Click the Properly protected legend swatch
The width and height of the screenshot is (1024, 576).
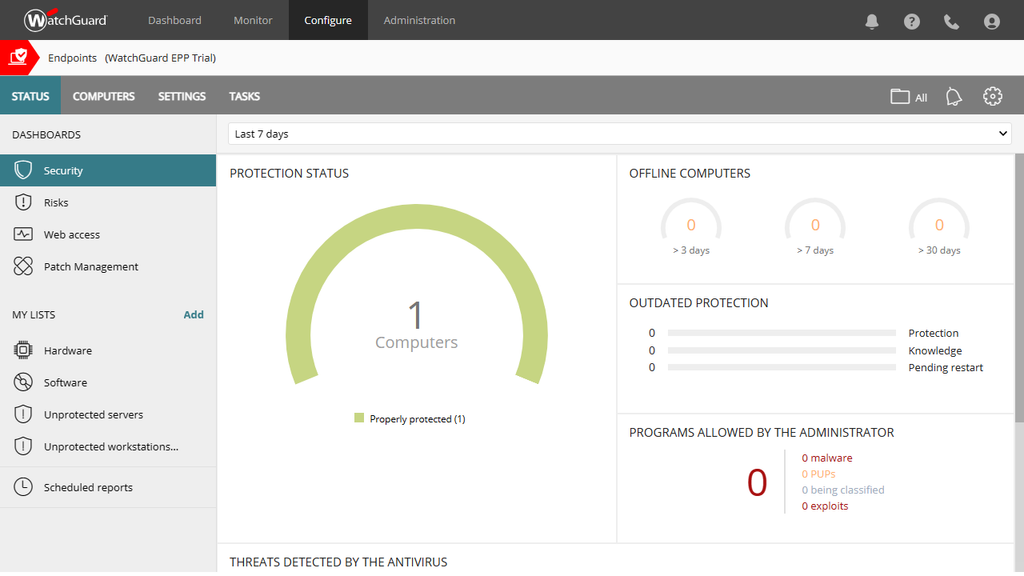click(x=358, y=418)
